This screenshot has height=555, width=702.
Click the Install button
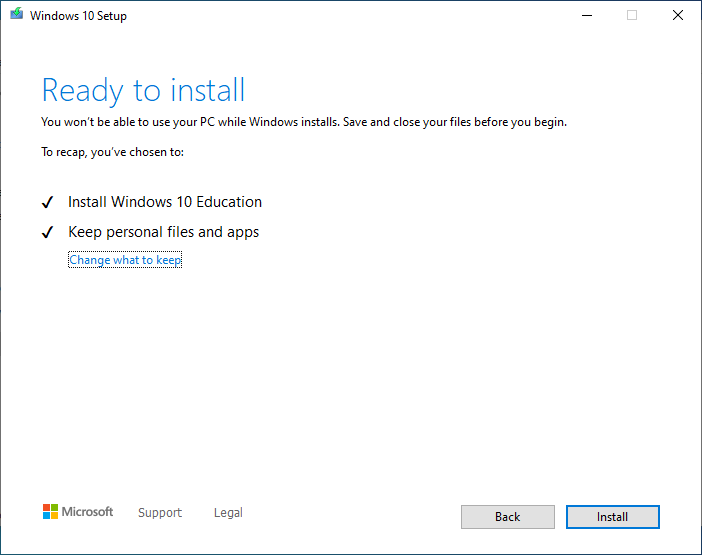612,517
